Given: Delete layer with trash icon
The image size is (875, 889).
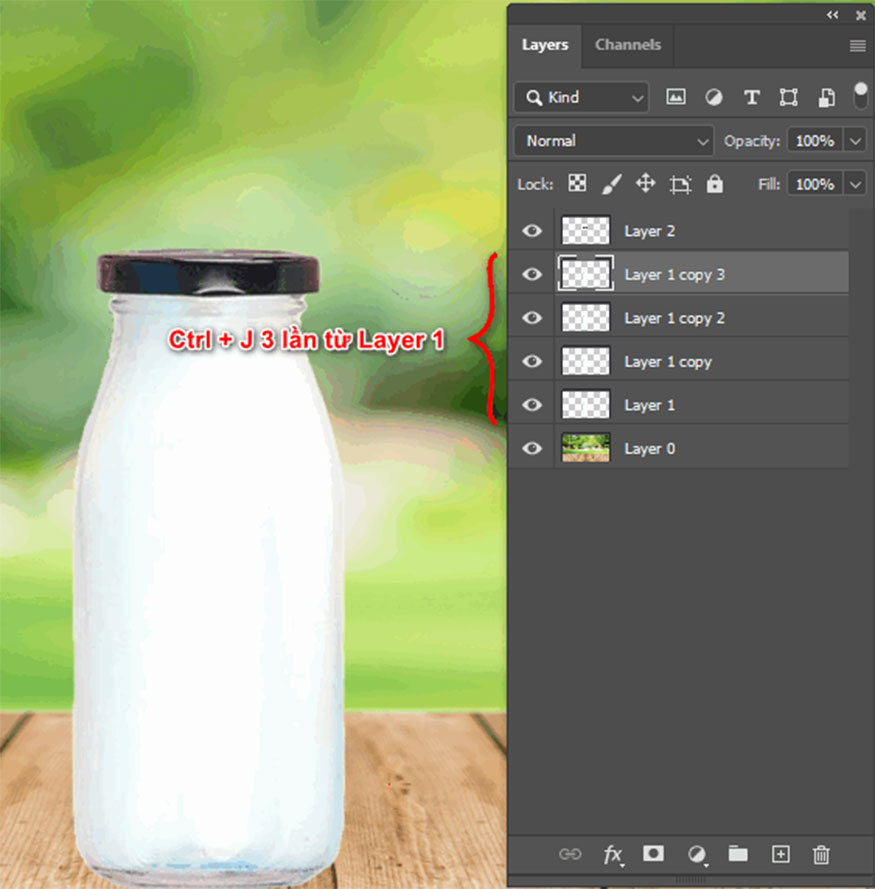Looking at the screenshot, I should [x=821, y=854].
